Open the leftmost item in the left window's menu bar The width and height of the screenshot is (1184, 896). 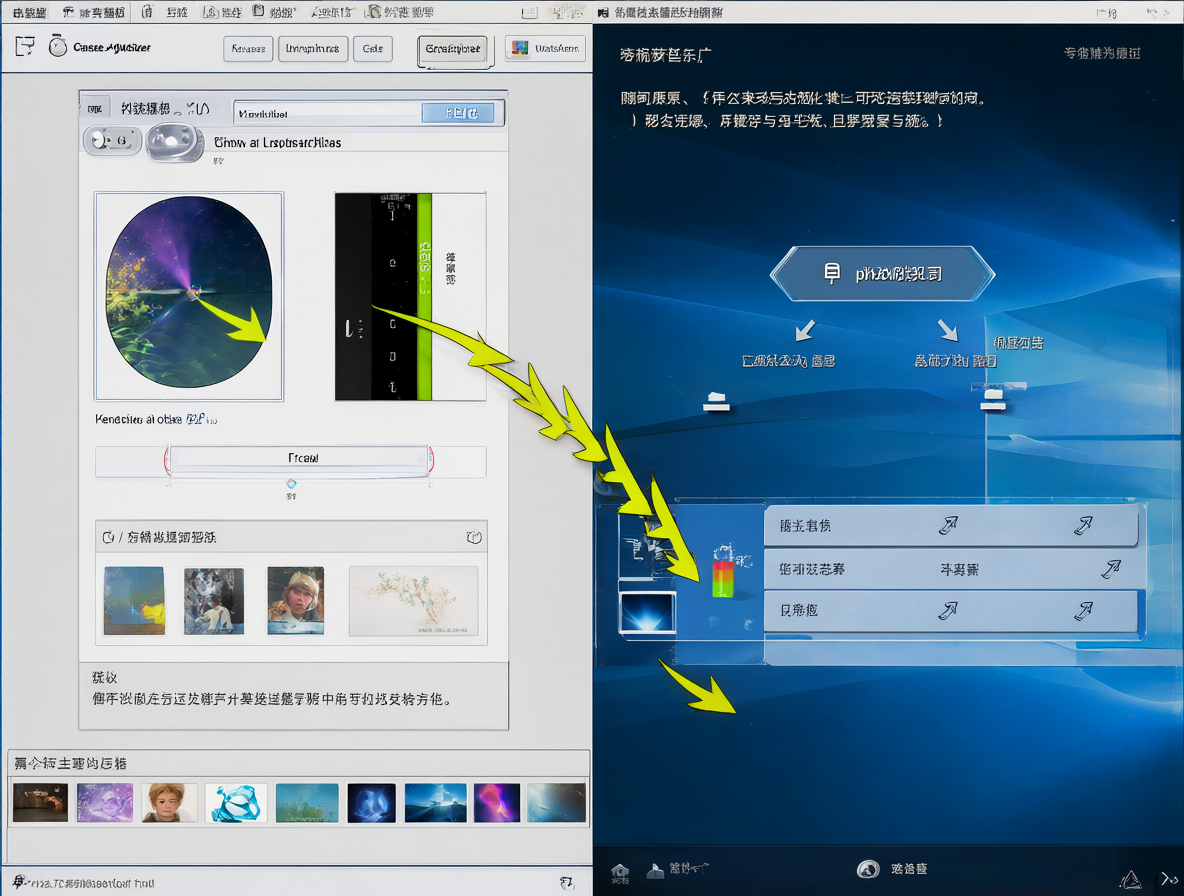(x=29, y=13)
